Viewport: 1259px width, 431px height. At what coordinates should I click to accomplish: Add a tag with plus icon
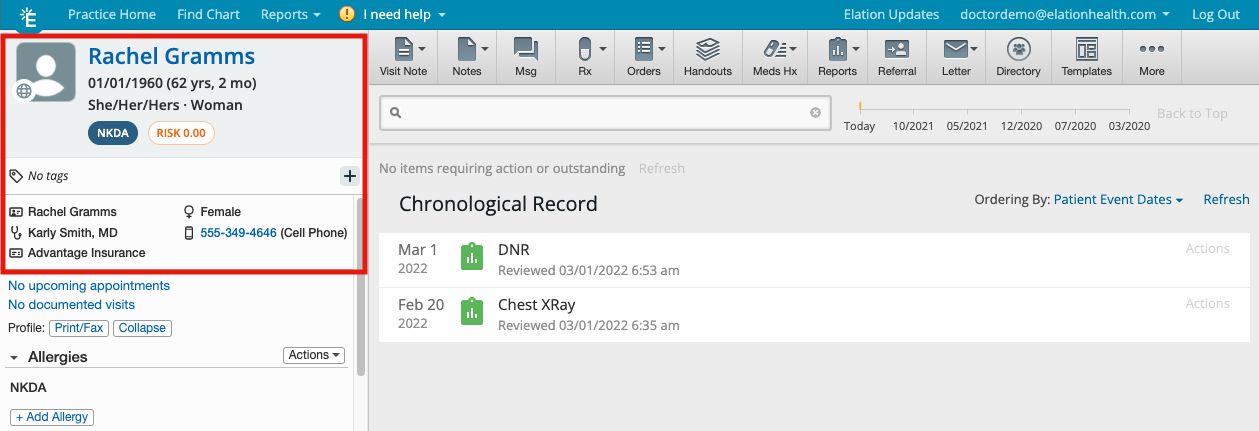tap(349, 176)
